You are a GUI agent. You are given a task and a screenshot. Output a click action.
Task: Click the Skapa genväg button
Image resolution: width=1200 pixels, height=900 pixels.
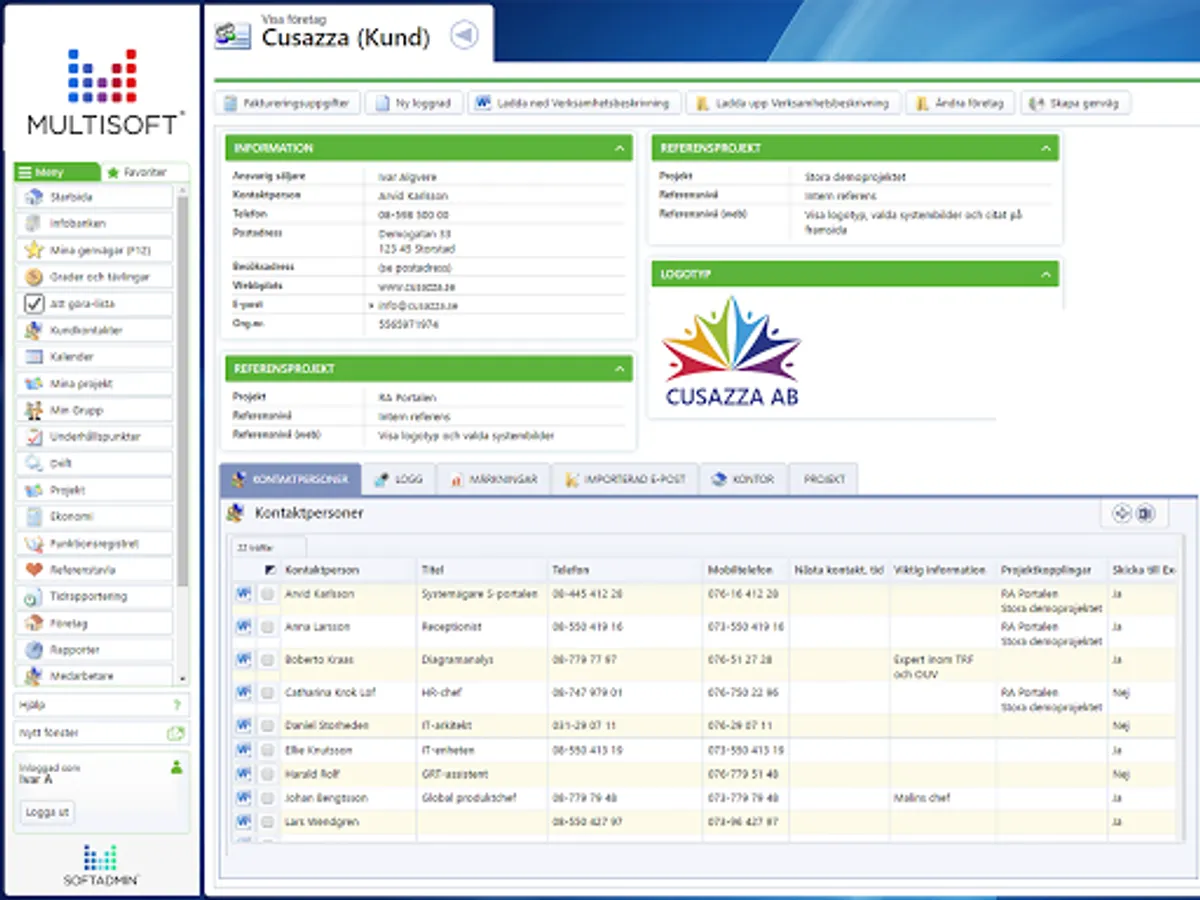coord(1076,103)
